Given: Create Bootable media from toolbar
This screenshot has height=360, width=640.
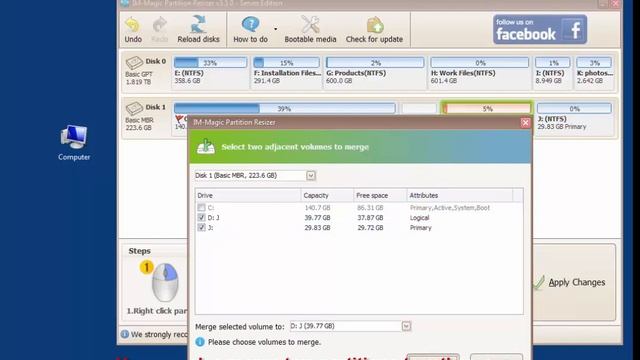Looking at the screenshot, I should (x=310, y=30).
